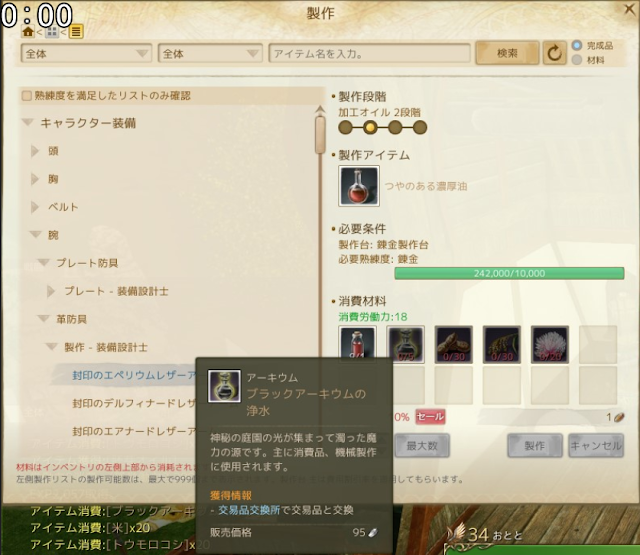Image resolution: width=640 pixels, height=555 pixels.
Task: Select the 材料 radio button
Action: pos(577,60)
